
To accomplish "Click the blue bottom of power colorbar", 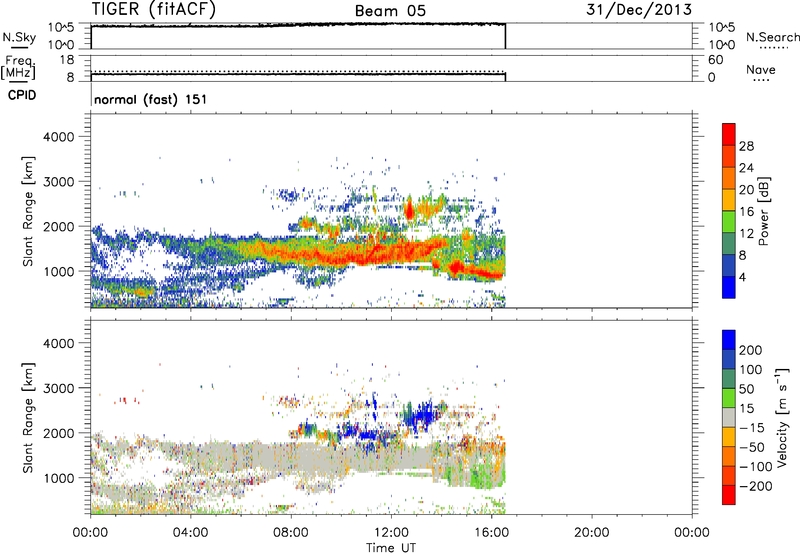I will point(729,287).
